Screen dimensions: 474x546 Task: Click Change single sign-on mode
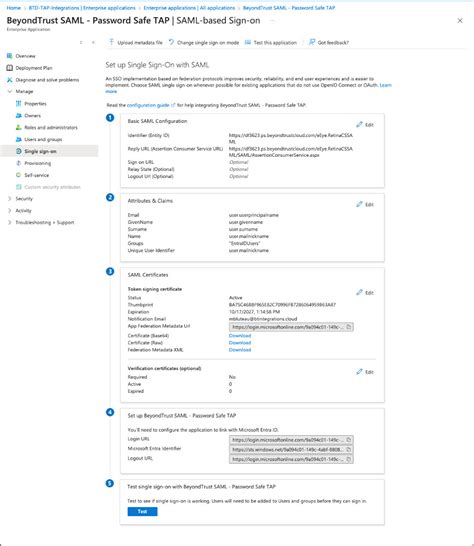[x=204, y=42]
